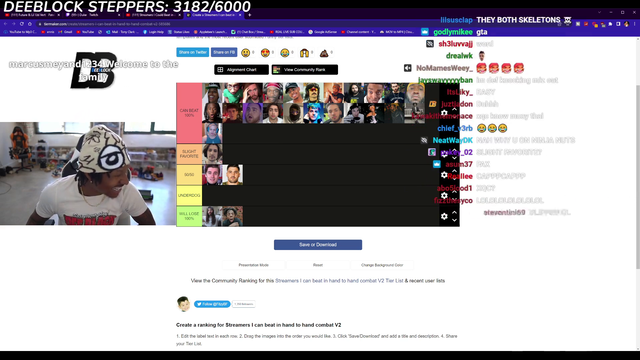Click the grinning face emoji reaction

pyautogui.click(x=245, y=53)
